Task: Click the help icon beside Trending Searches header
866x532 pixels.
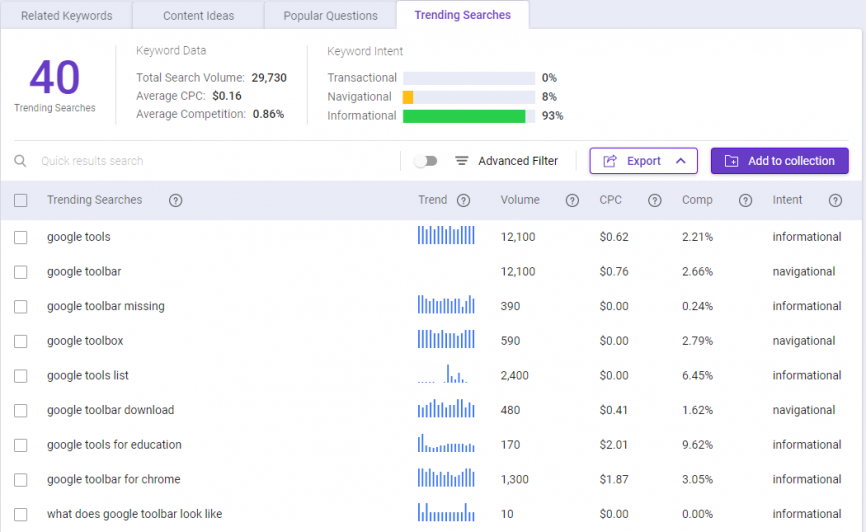Action: [x=176, y=201]
